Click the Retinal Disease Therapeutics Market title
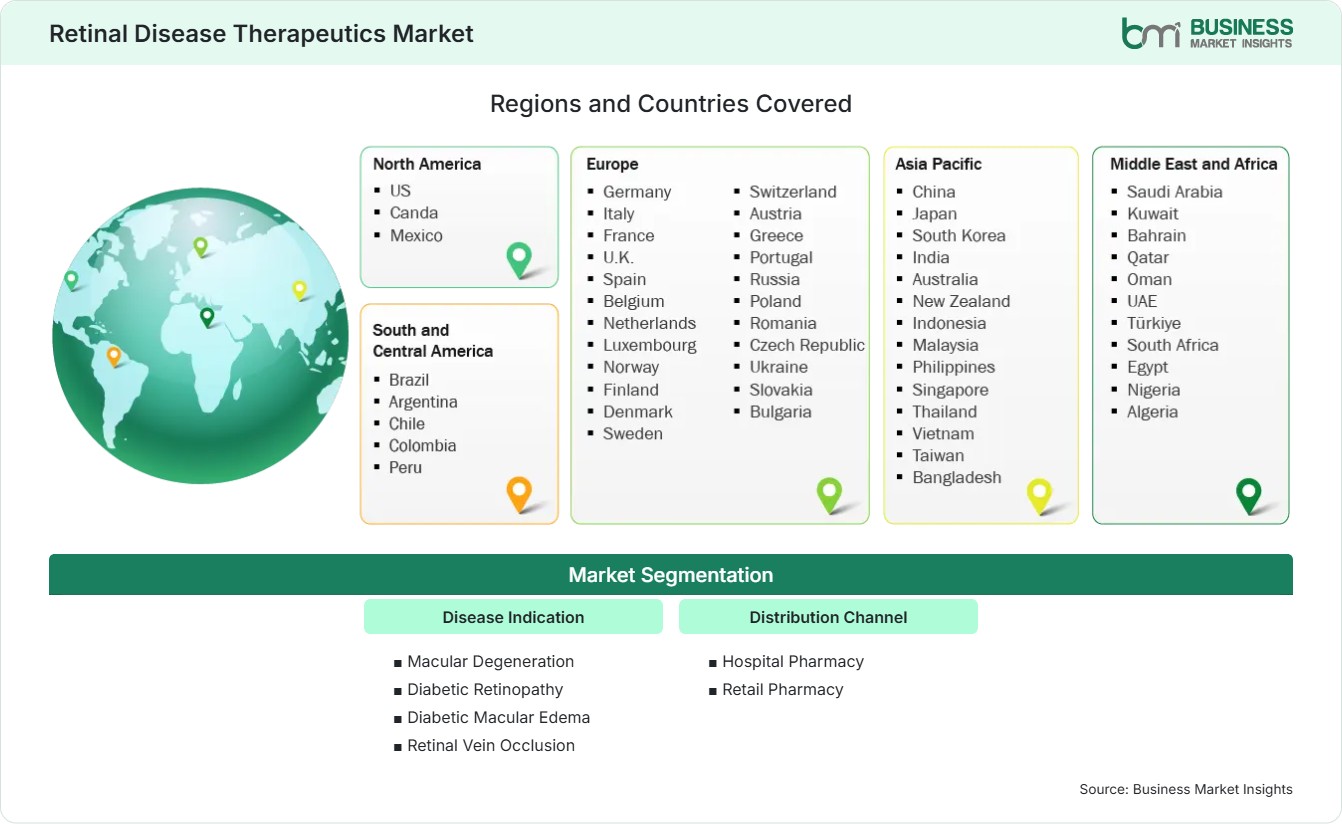 pyautogui.click(x=261, y=34)
